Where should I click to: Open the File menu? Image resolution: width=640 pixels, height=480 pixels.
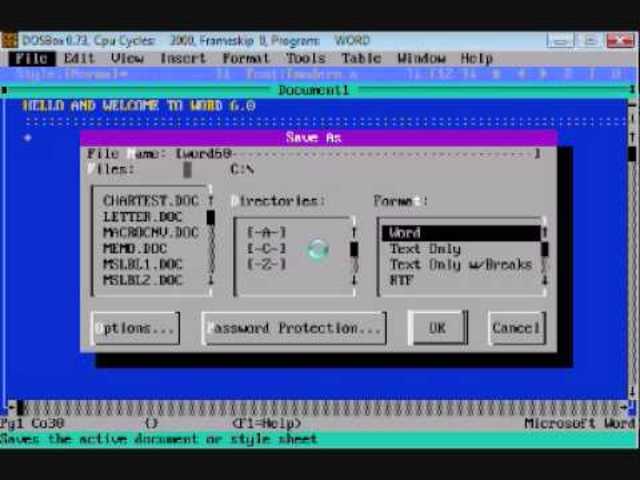[x=32, y=58]
